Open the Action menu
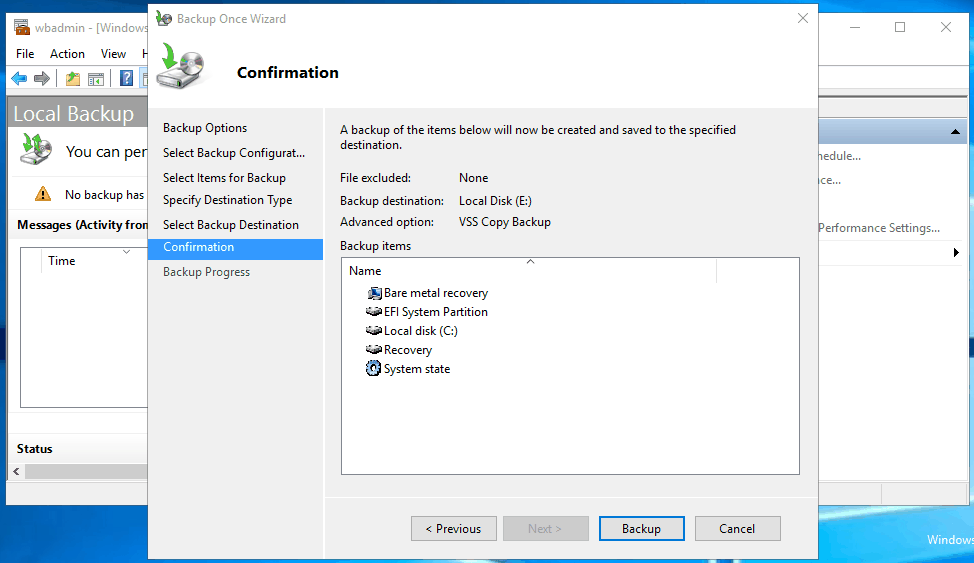The height and width of the screenshot is (563, 974). point(67,54)
